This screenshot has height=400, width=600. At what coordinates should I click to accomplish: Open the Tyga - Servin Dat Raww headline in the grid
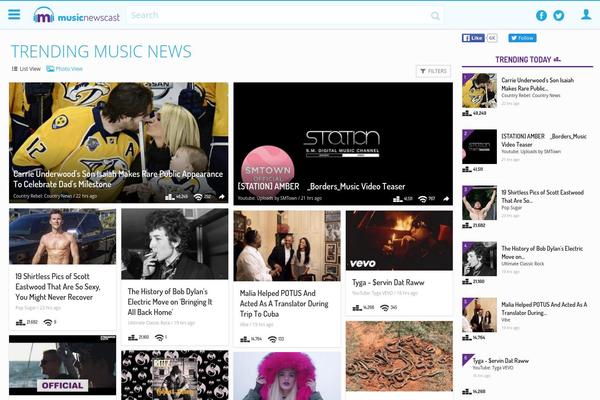click(388, 282)
